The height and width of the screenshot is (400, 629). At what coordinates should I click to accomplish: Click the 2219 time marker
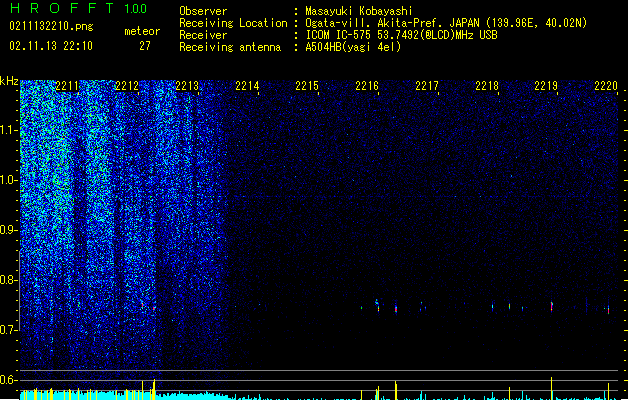[546, 86]
